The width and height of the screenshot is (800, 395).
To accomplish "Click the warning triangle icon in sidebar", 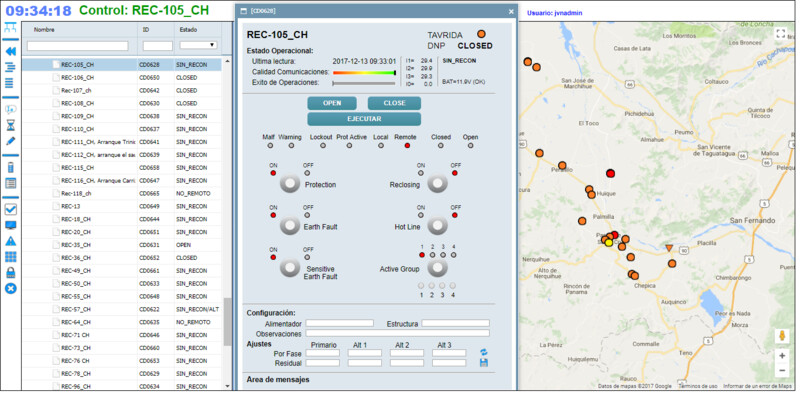I will pos(11,241).
